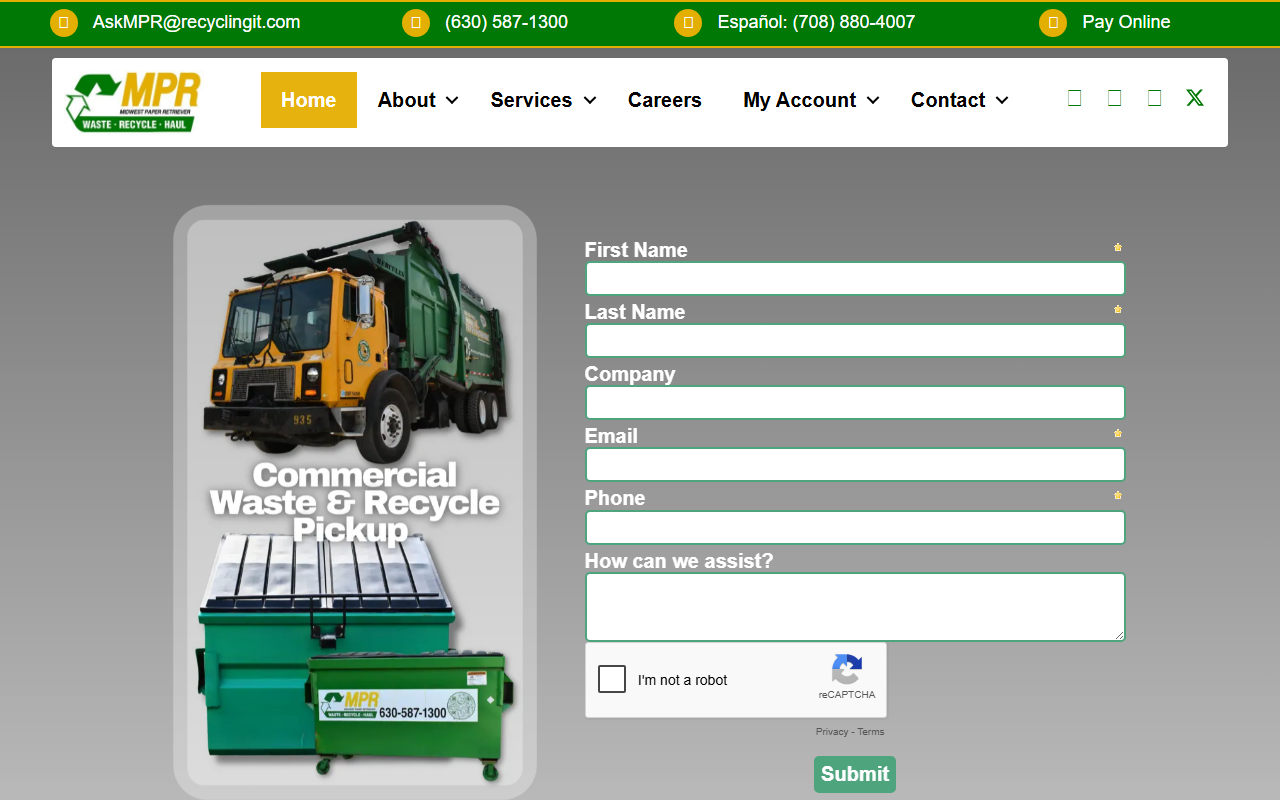
Task: Click the icon beside Pay Online
Action: (1053, 23)
